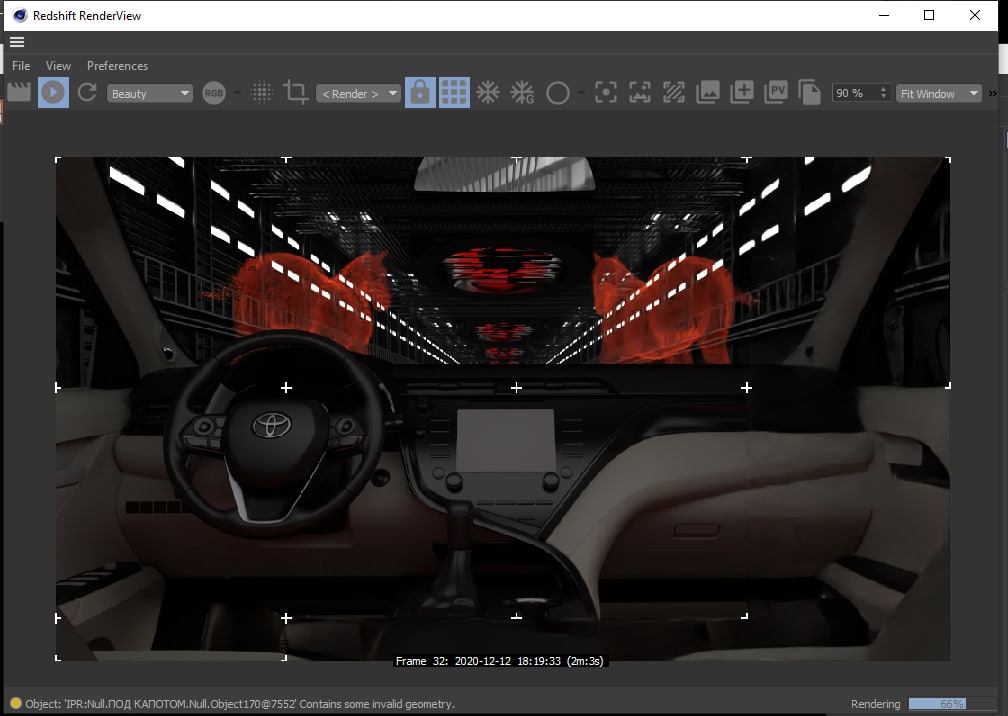
Task: Toggle the lock camera icon
Action: (x=420, y=93)
